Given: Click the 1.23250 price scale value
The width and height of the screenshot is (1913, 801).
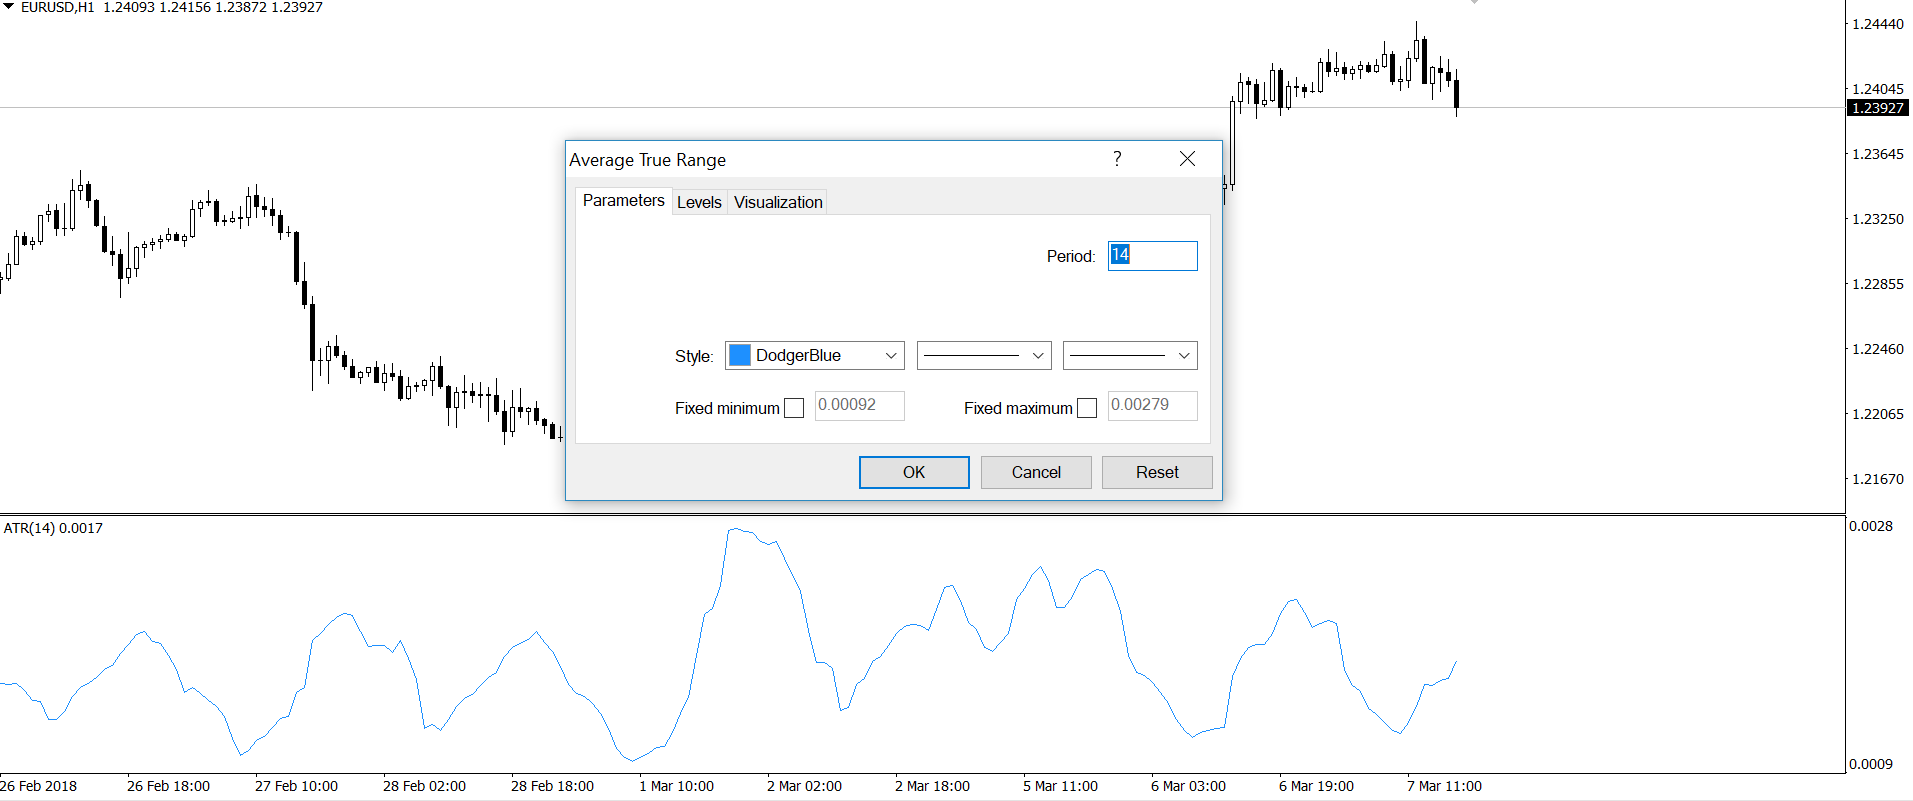Looking at the screenshot, I should 1878,219.
